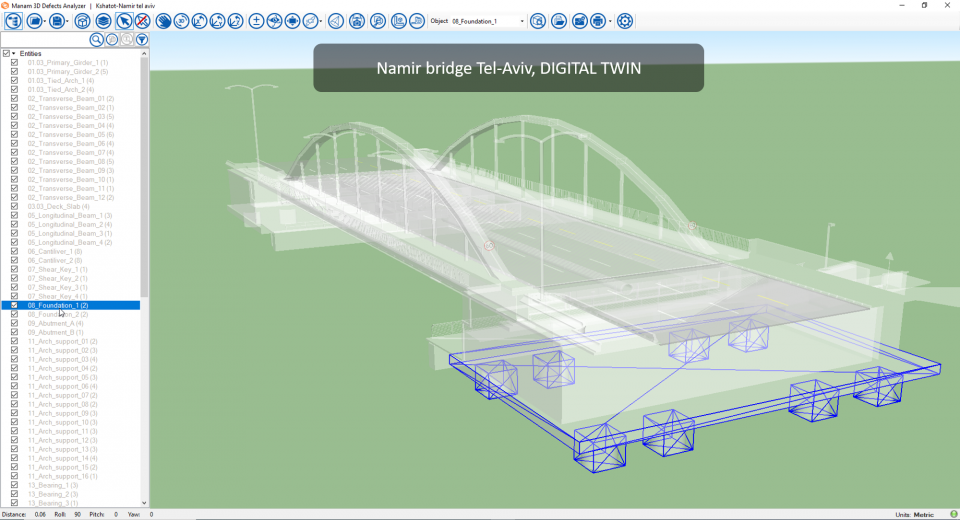Image resolution: width=960 pixels, height=520 pixels.
Task: Click the print icon
Action: tap(598, 21)
